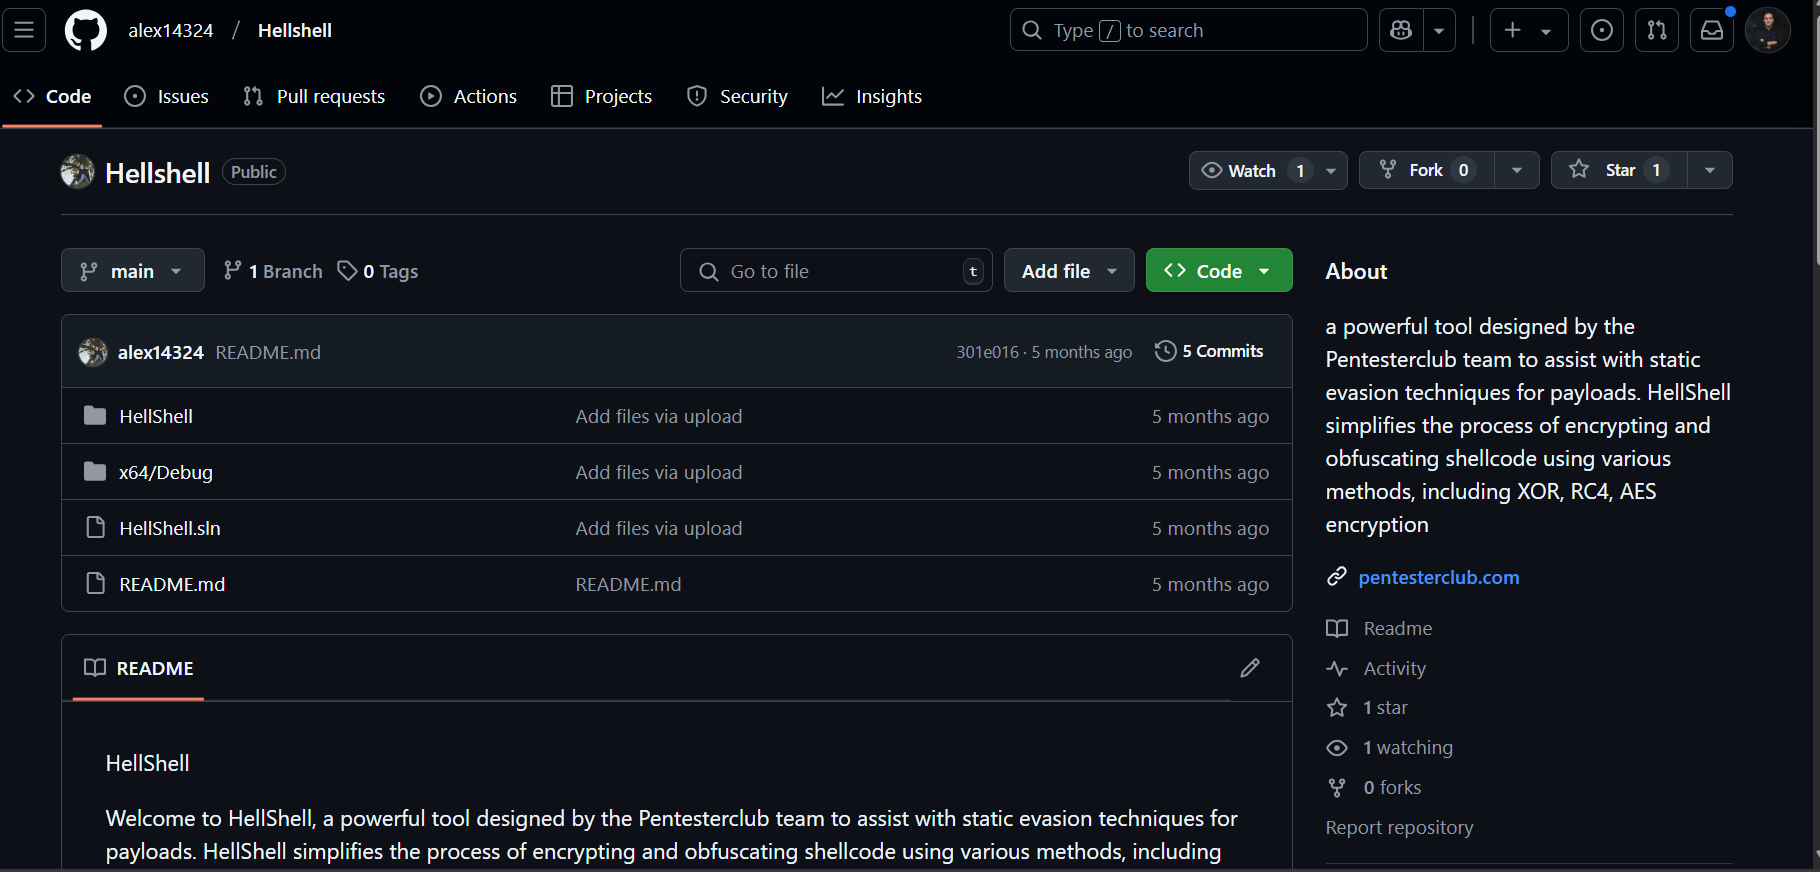
Task: Open the Issues shortcut icon in header
Action: pyautogui.click(x=1602, y=30)
